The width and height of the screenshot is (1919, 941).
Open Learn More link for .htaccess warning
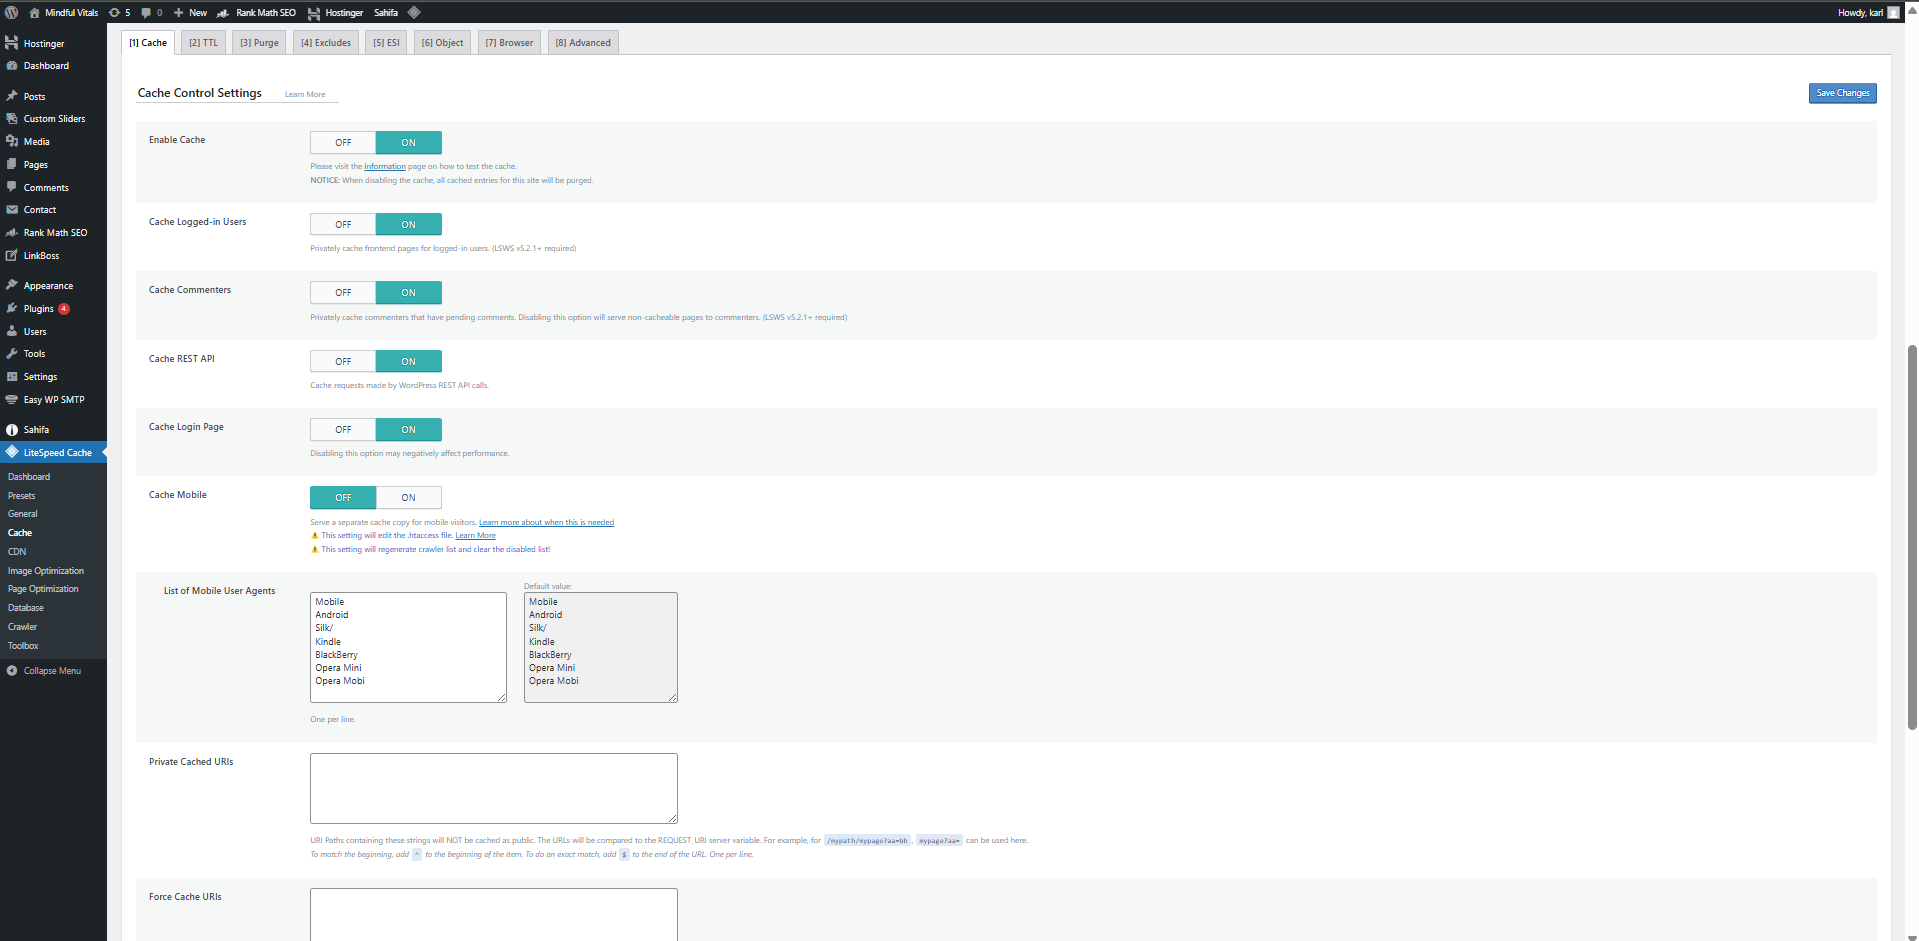pyautogui.click(x=475, y=536)
